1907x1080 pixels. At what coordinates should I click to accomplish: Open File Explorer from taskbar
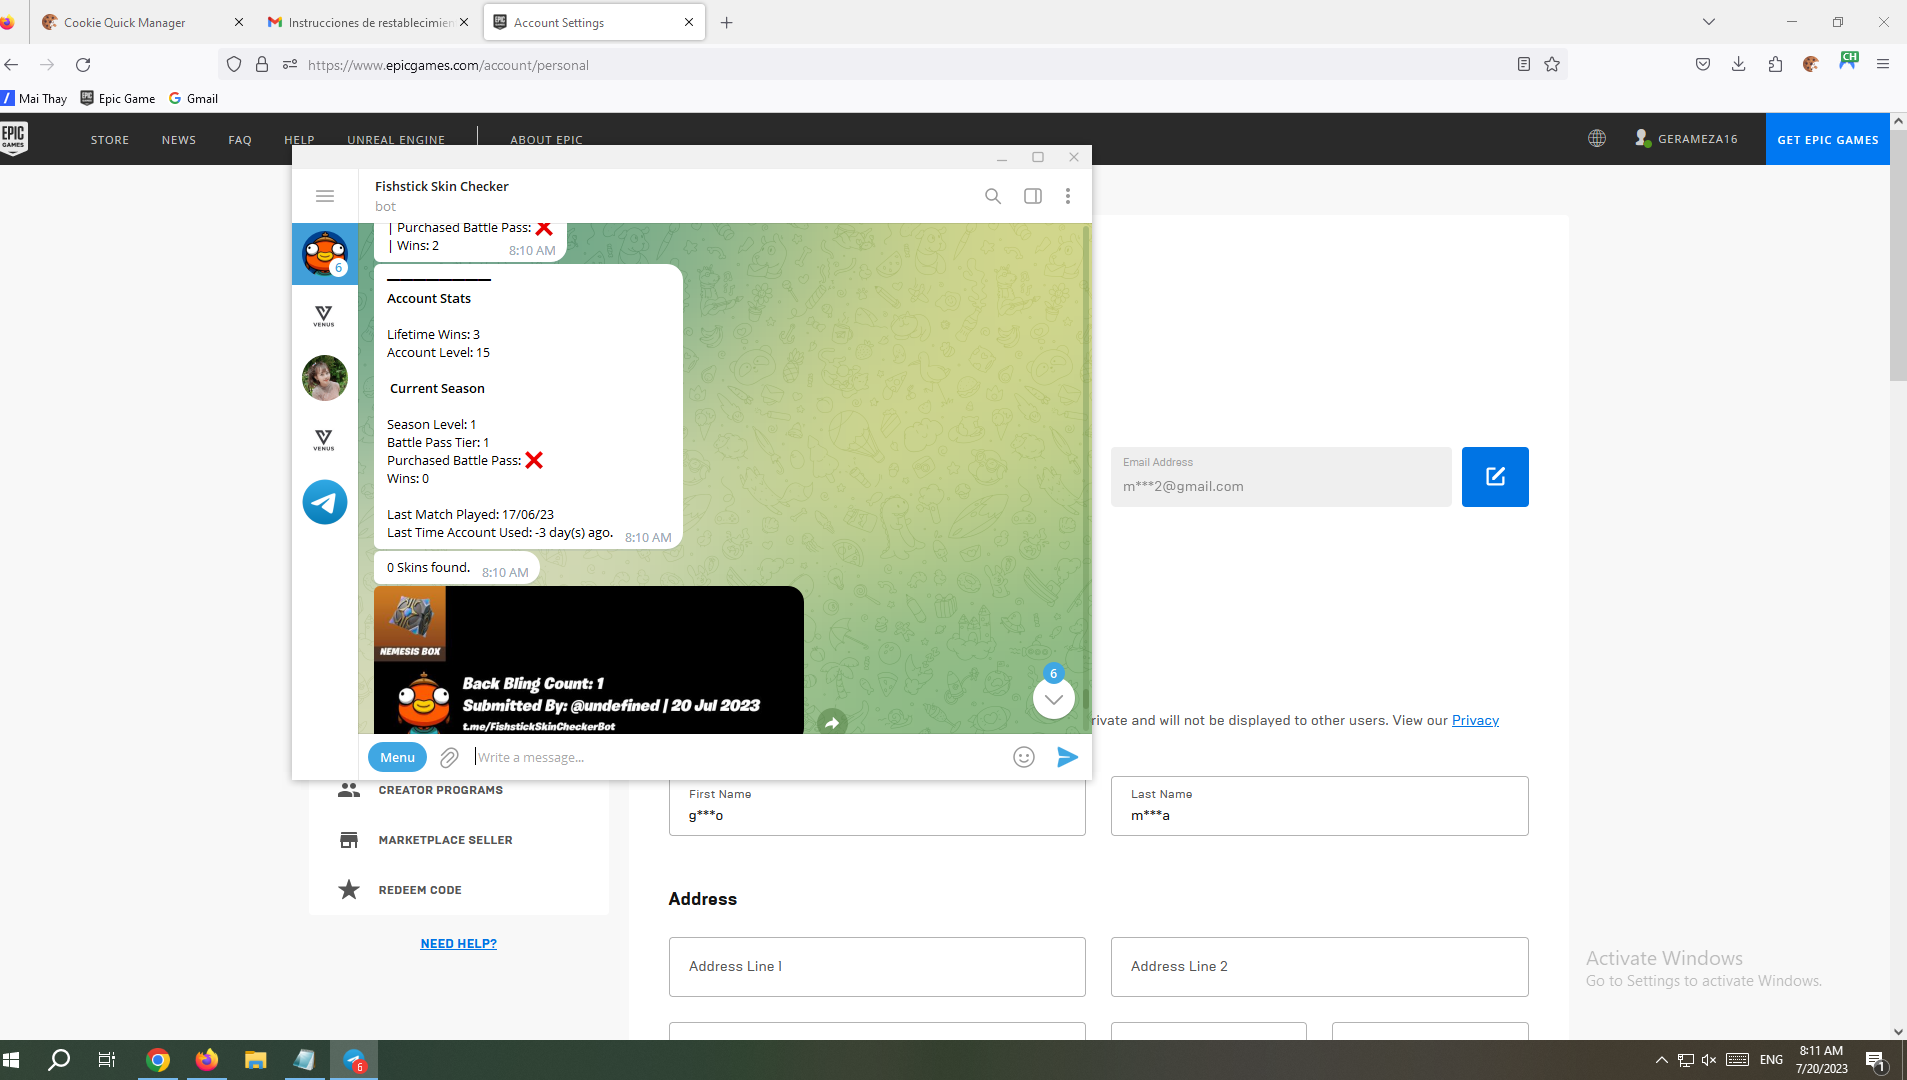click(x=256, y=1060)
